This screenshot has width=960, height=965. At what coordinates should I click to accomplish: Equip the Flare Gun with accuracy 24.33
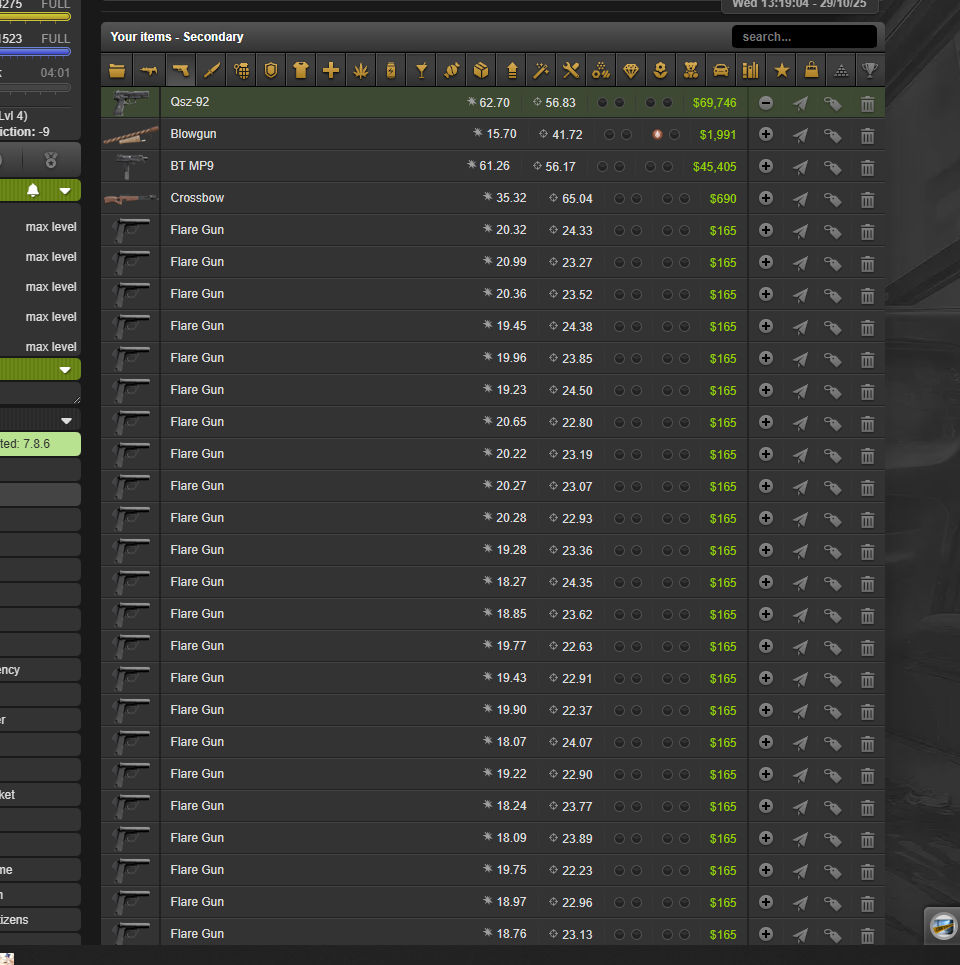(x=766, y=230)
